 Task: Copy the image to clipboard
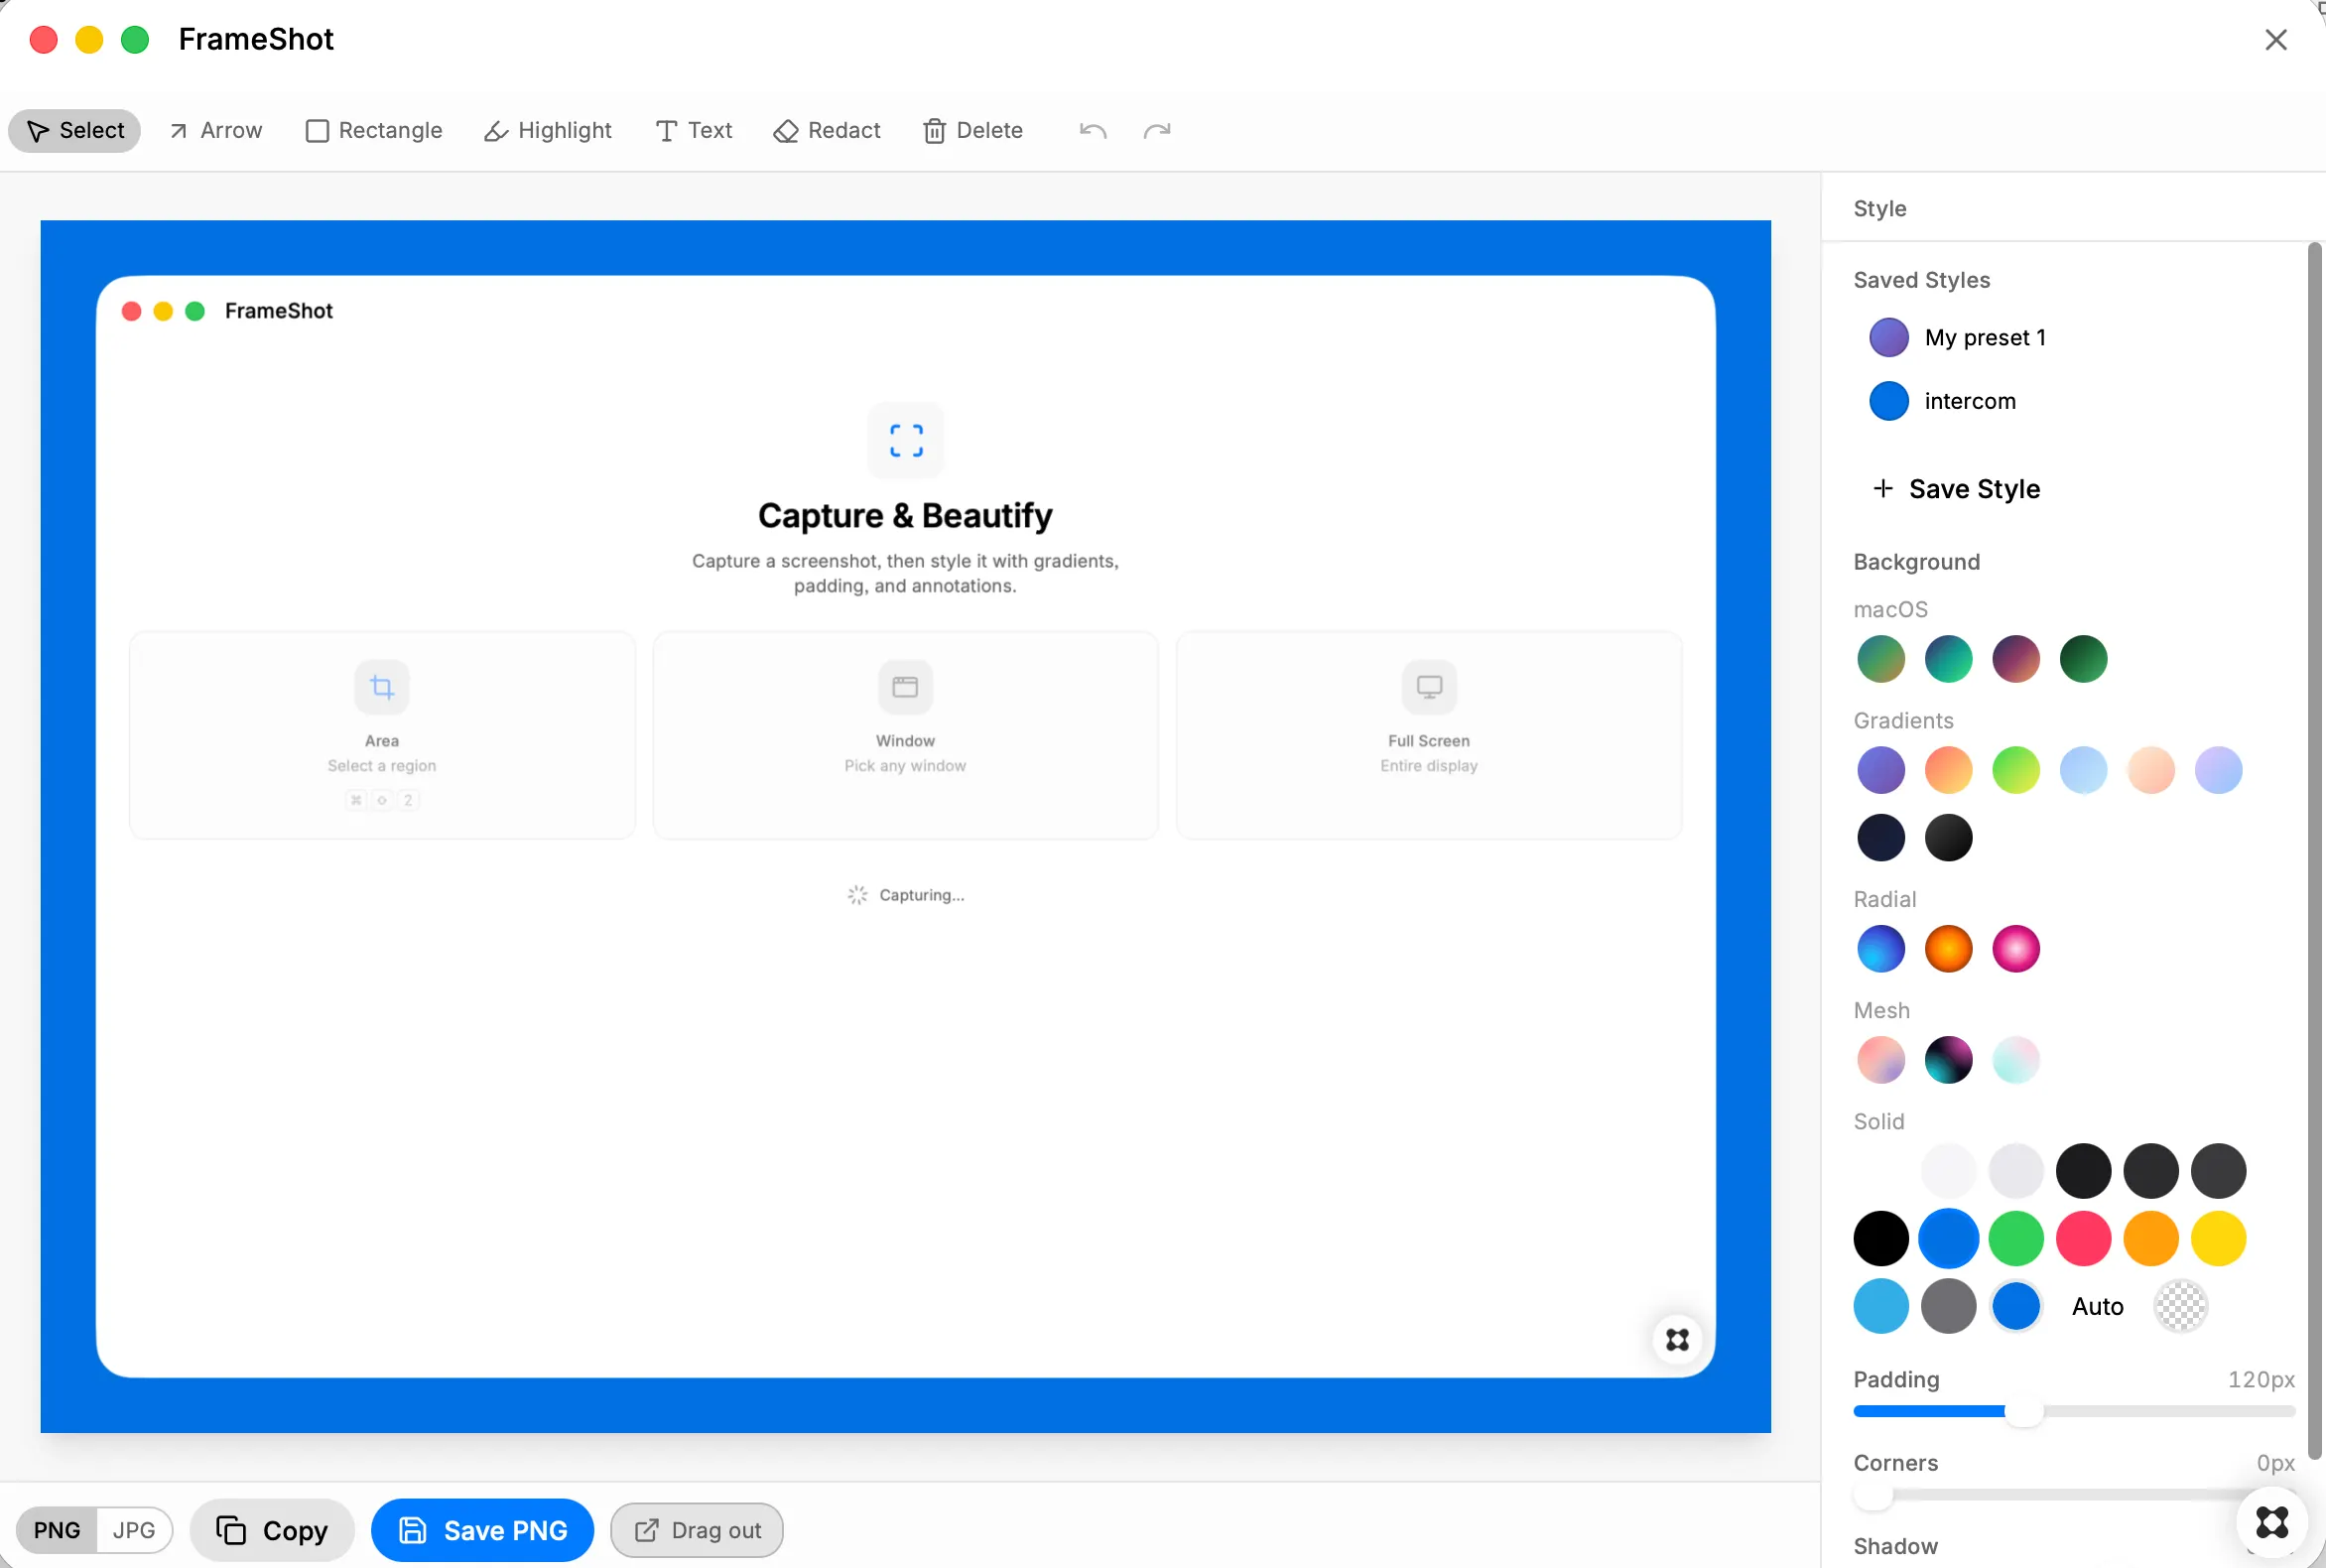click(272, 1530)
